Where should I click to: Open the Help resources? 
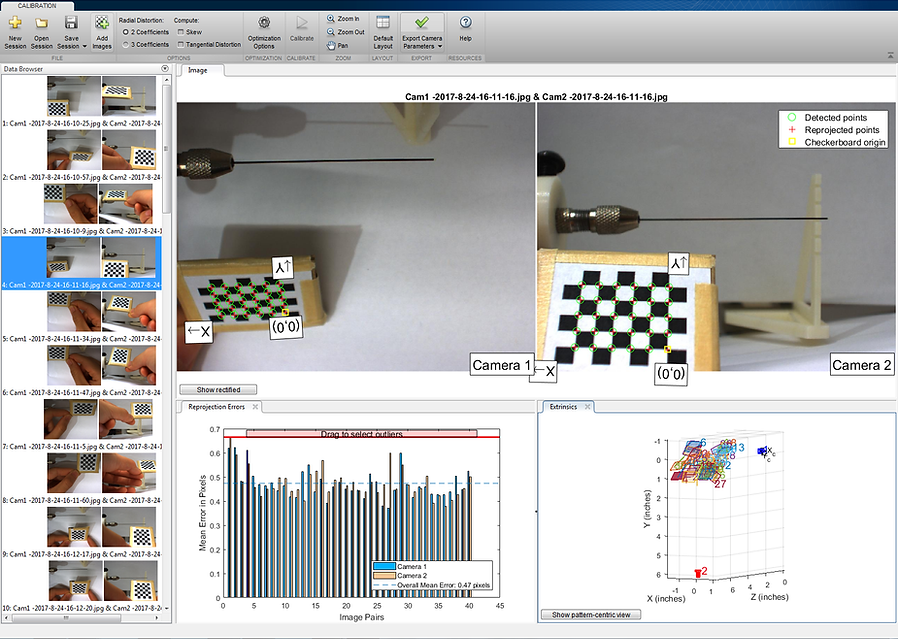(466, 29)
